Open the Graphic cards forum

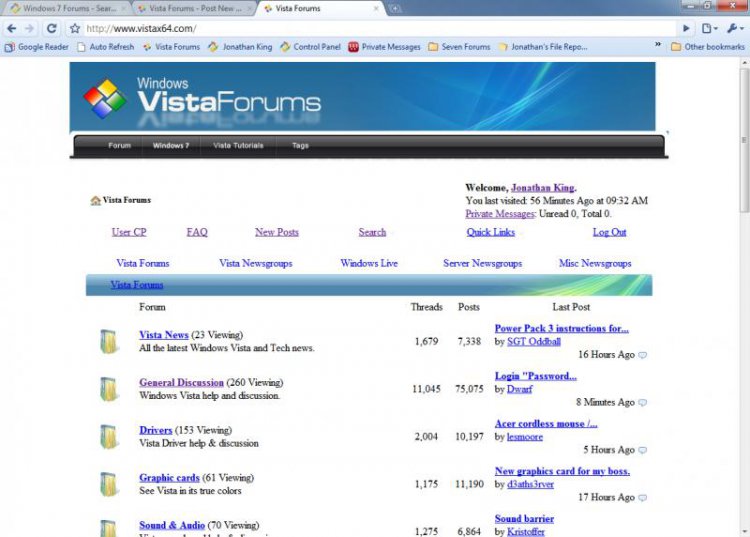tap(169, 478)
